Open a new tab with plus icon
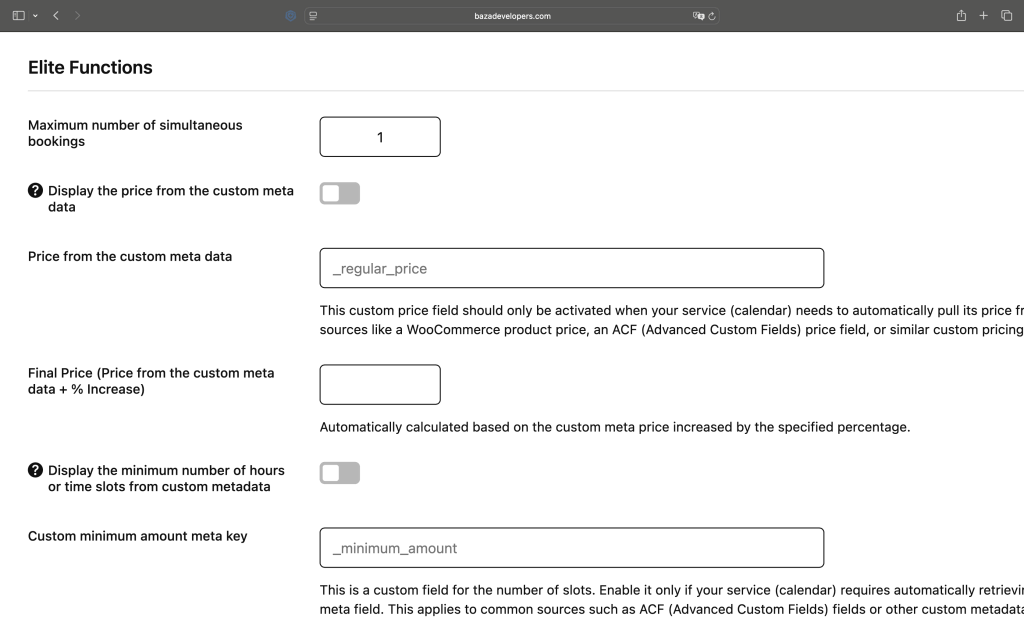Image resolution: width=1024 pixels, height=640 pixels. [x=984, y=16]
